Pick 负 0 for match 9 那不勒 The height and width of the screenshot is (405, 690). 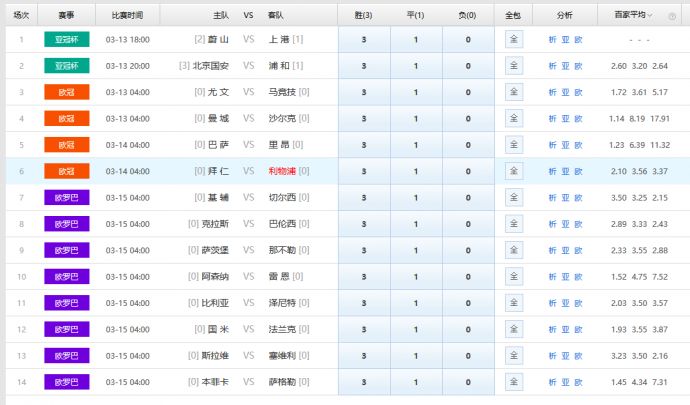pos(468,250)
